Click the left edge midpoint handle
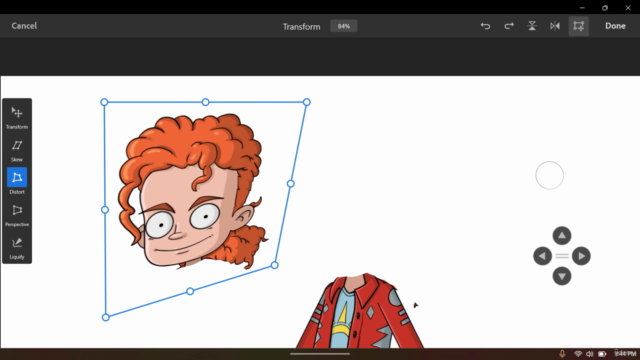The width and height of the screenshot is (640, 360). pos(105,210)
